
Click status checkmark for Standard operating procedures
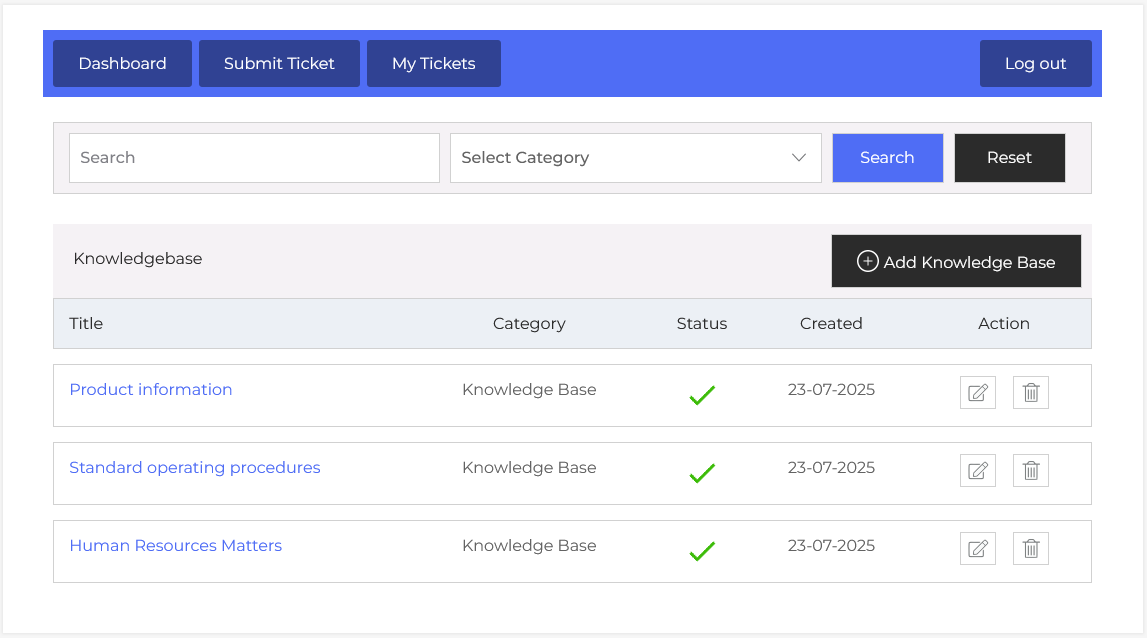click(702, 473)
